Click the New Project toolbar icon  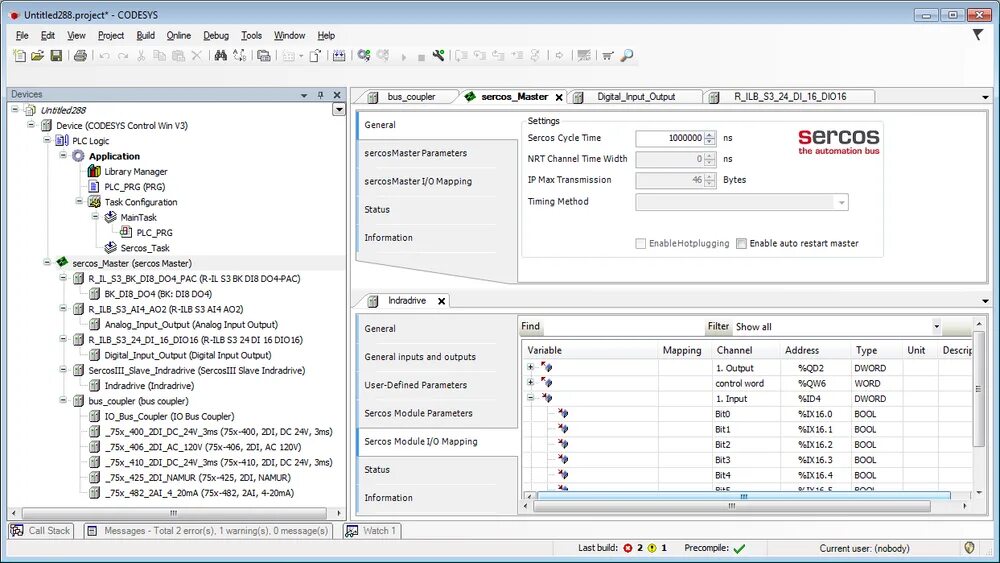pos(20,56)
